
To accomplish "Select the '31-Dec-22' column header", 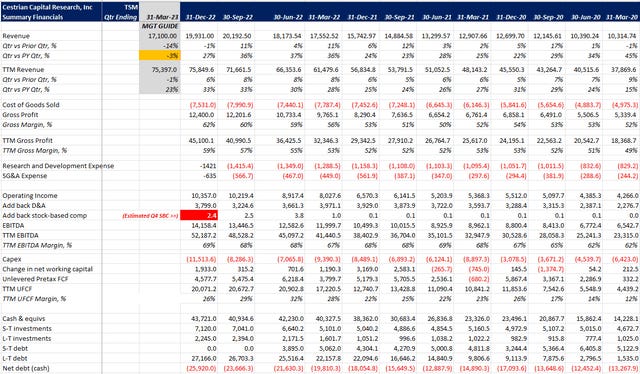I will pos(200,17).
